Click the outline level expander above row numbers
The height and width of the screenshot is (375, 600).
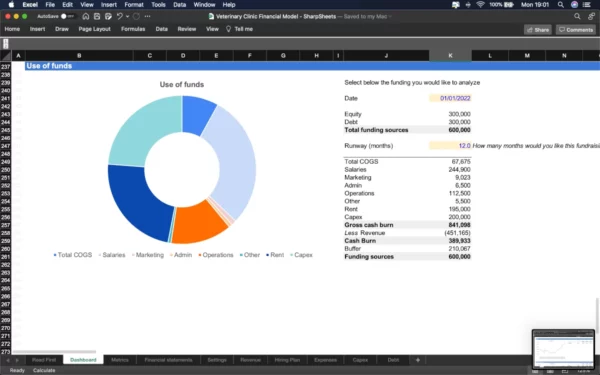click(x=6, y=44)
